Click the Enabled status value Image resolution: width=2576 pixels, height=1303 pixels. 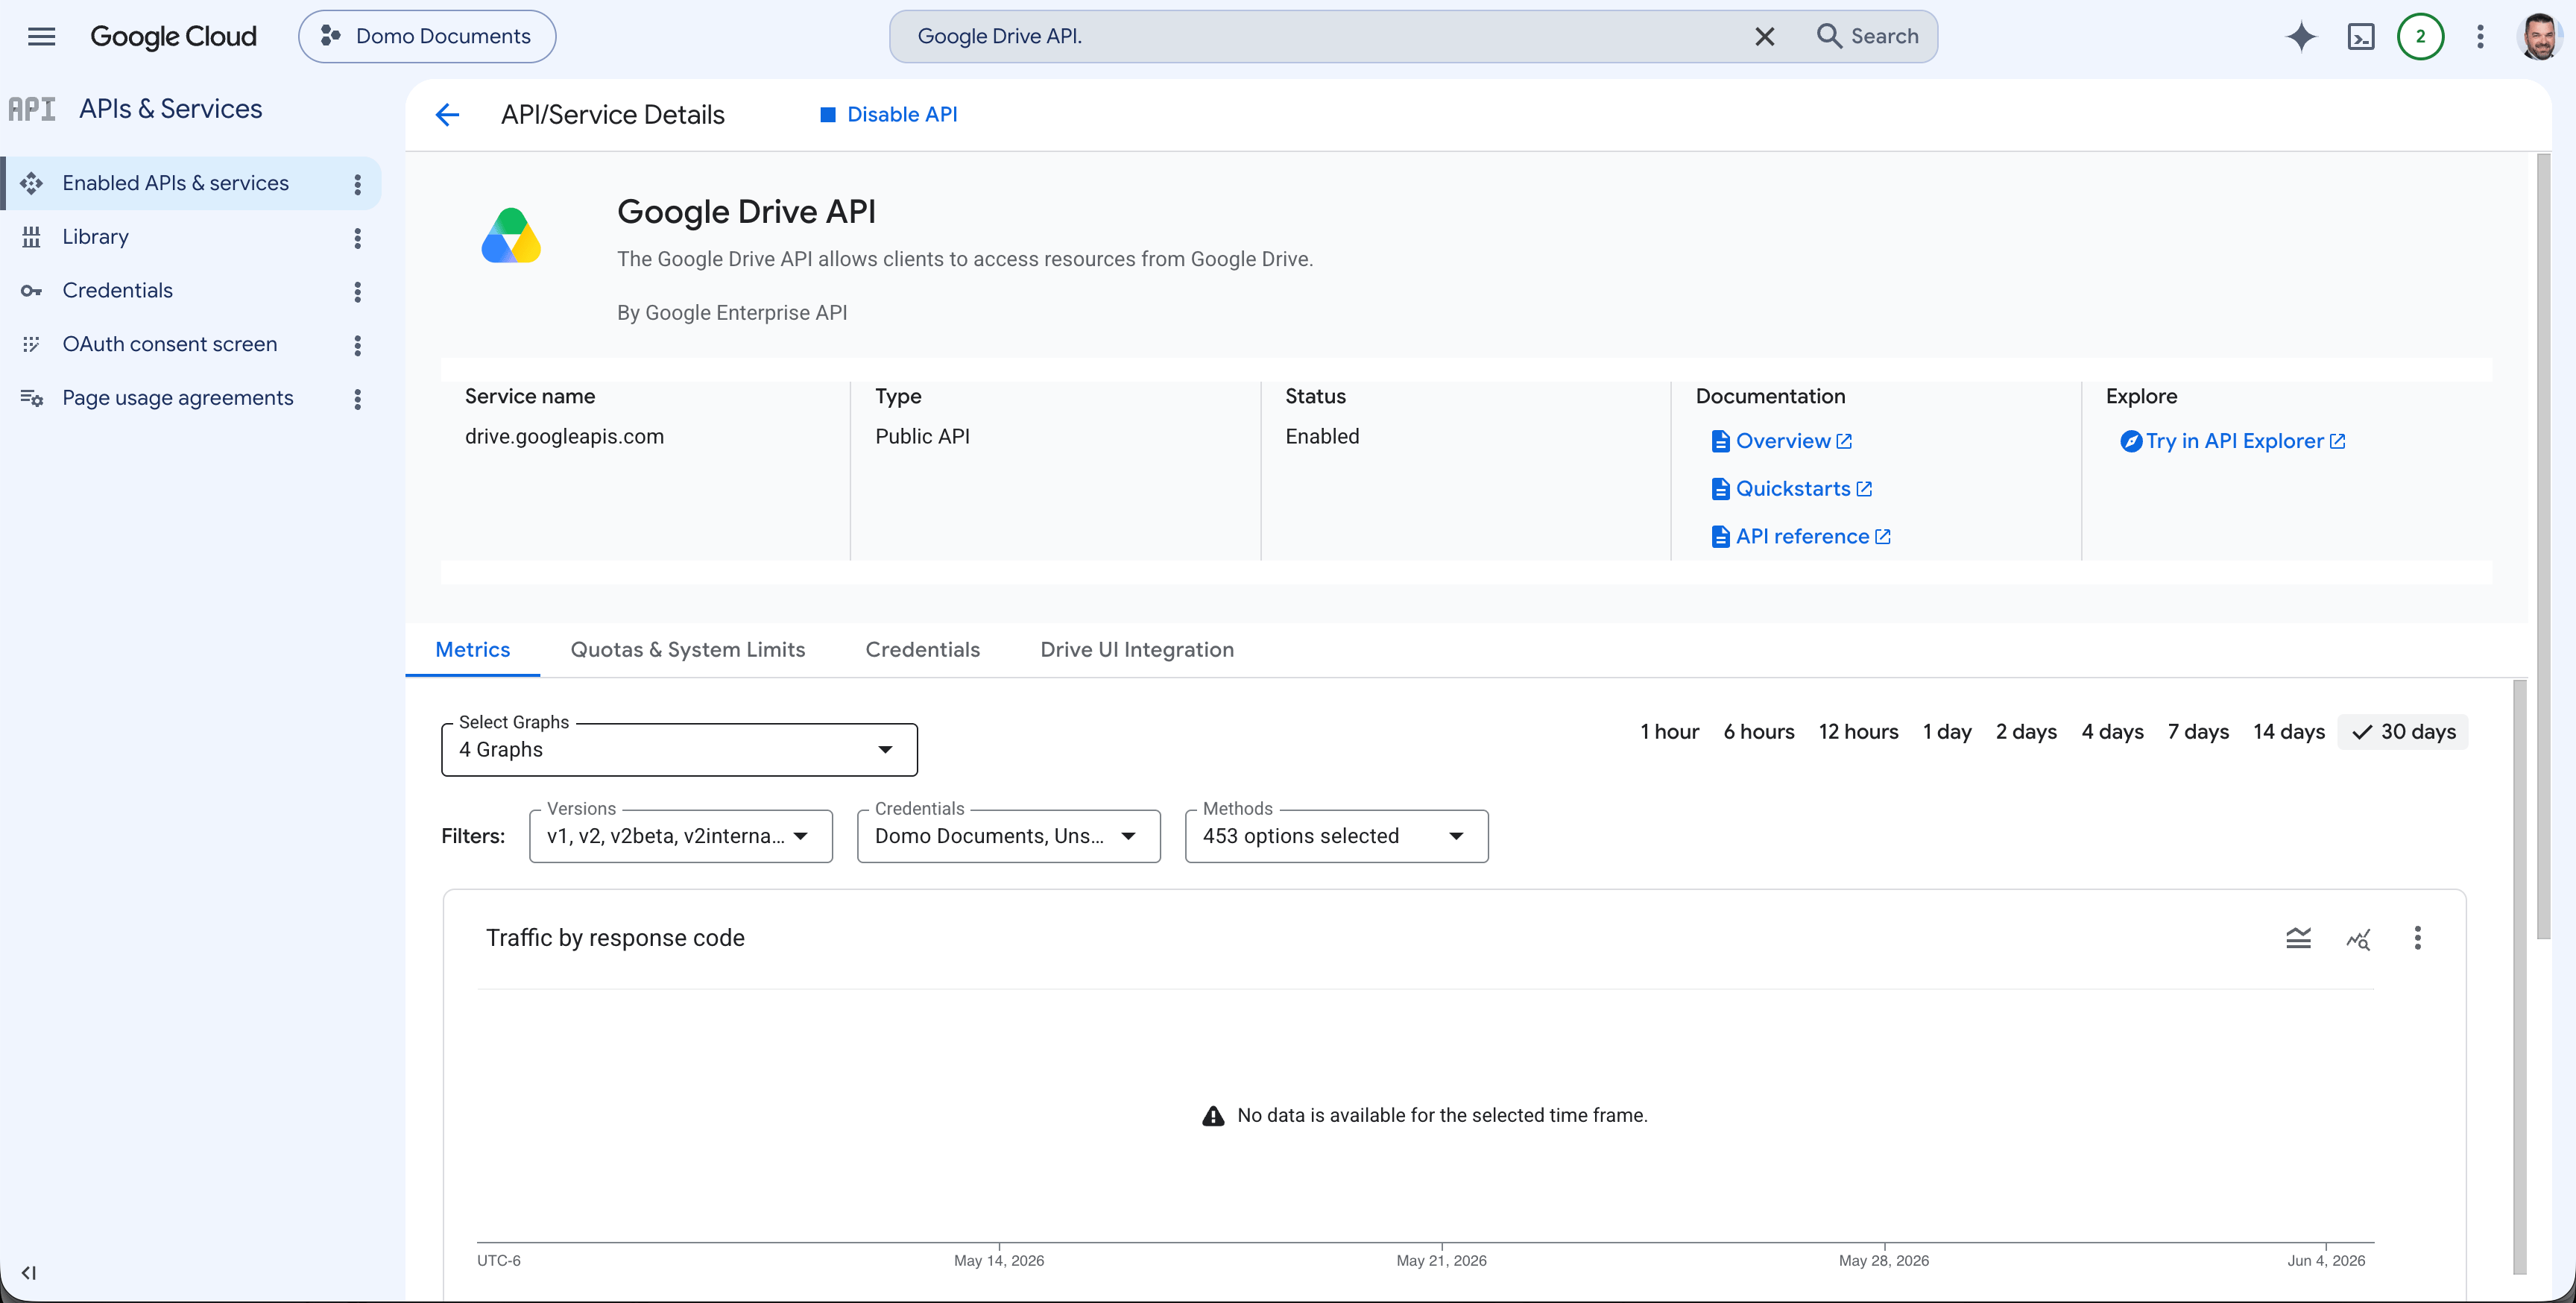(x=1322, y=437)
